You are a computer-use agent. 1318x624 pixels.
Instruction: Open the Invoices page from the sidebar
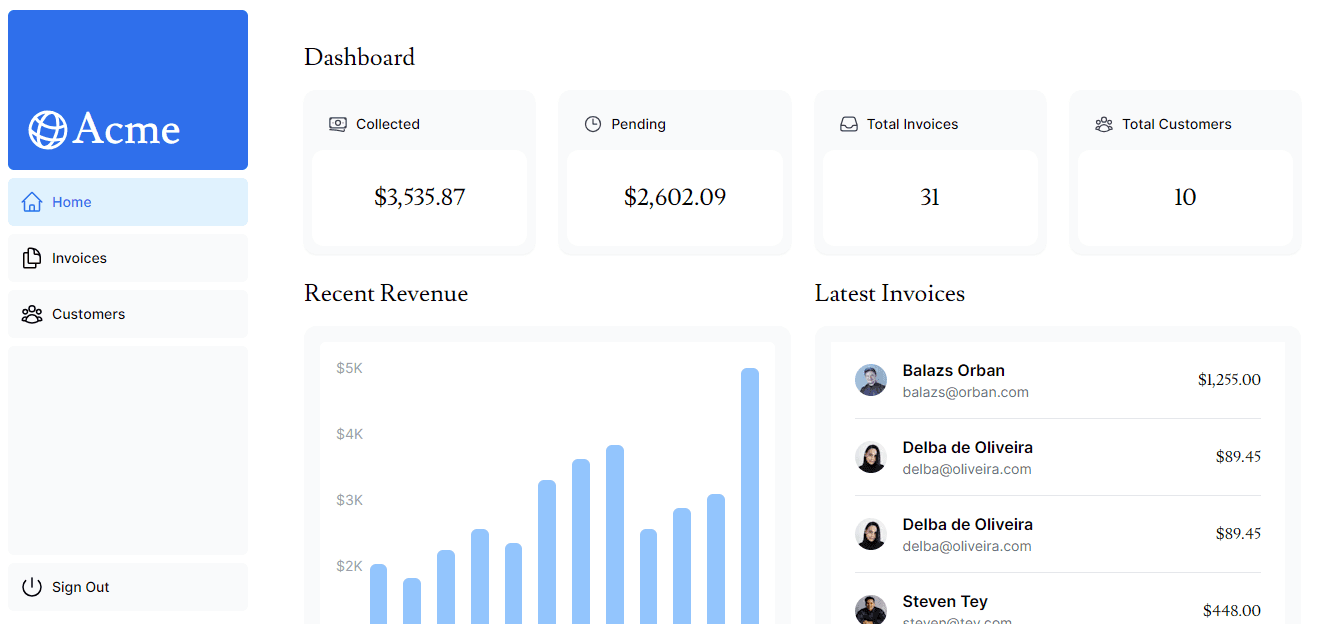tap(79, 258)
